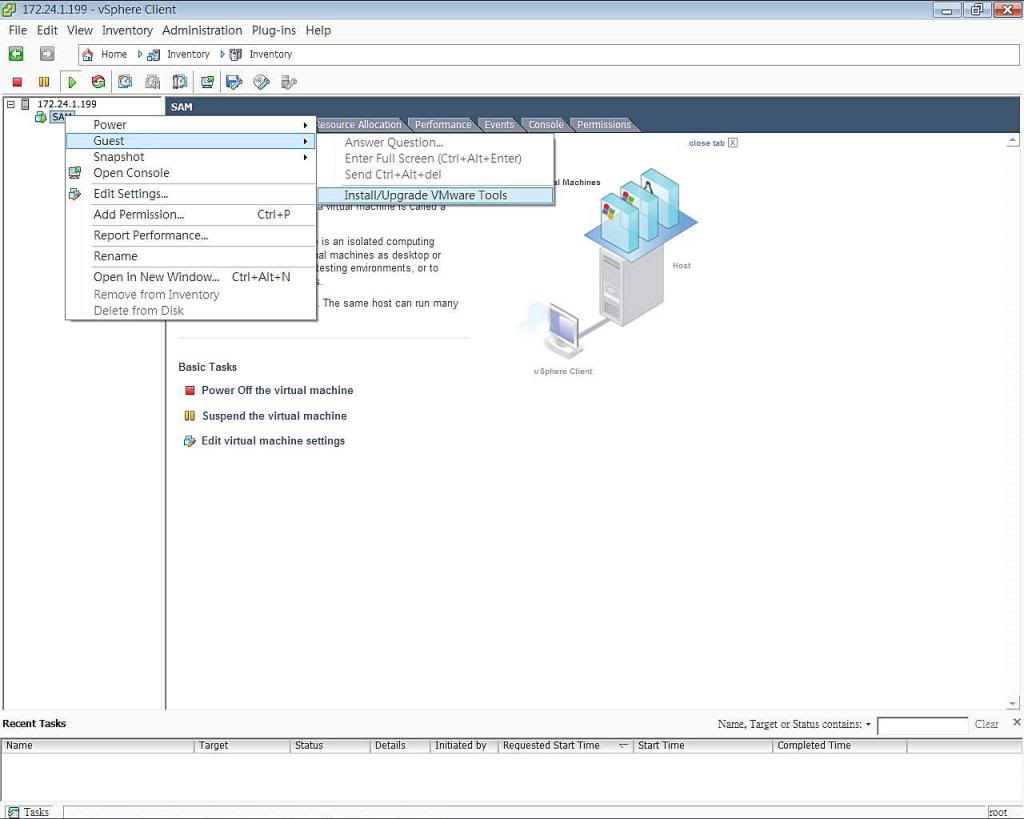
Task: Open the Inventory menu
Action: click(x=127, y=30)
